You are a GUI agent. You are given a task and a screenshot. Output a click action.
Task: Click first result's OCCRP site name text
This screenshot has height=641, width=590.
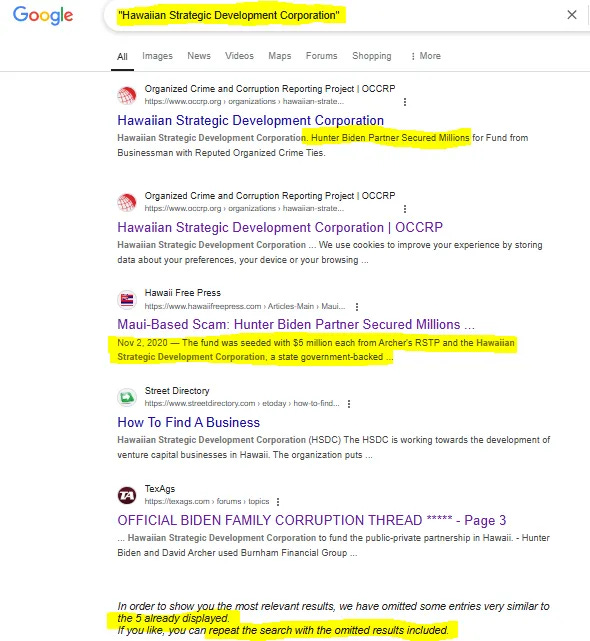pos(270,89)
